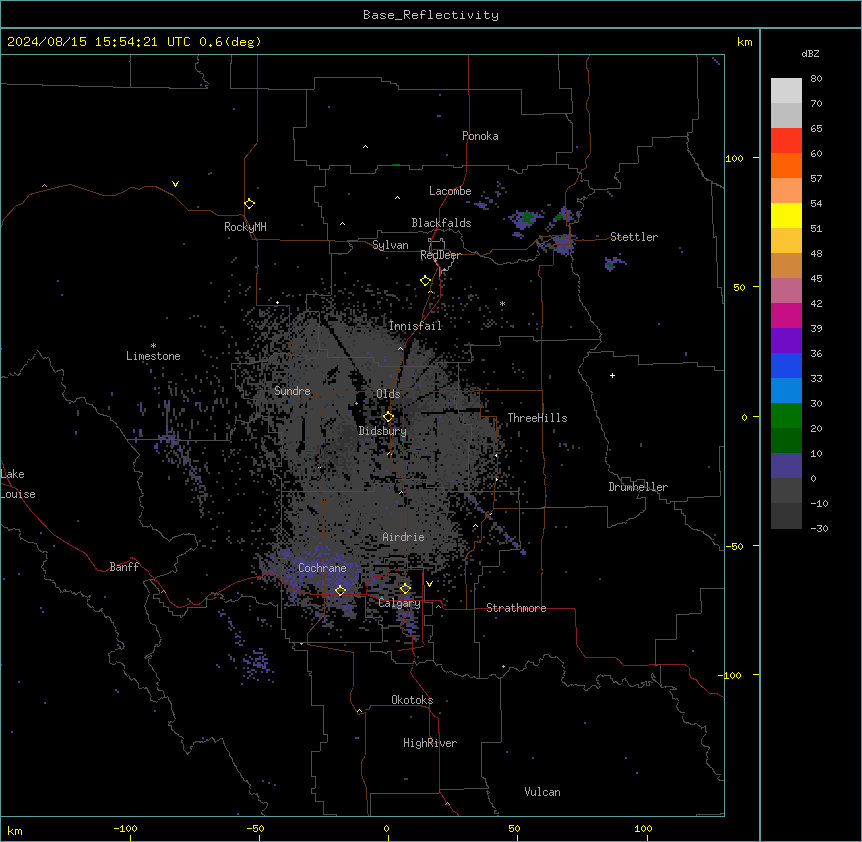The height and width of the screenshot is (842, 862).
Task: Select the Banff label
Action: point(124,567)
